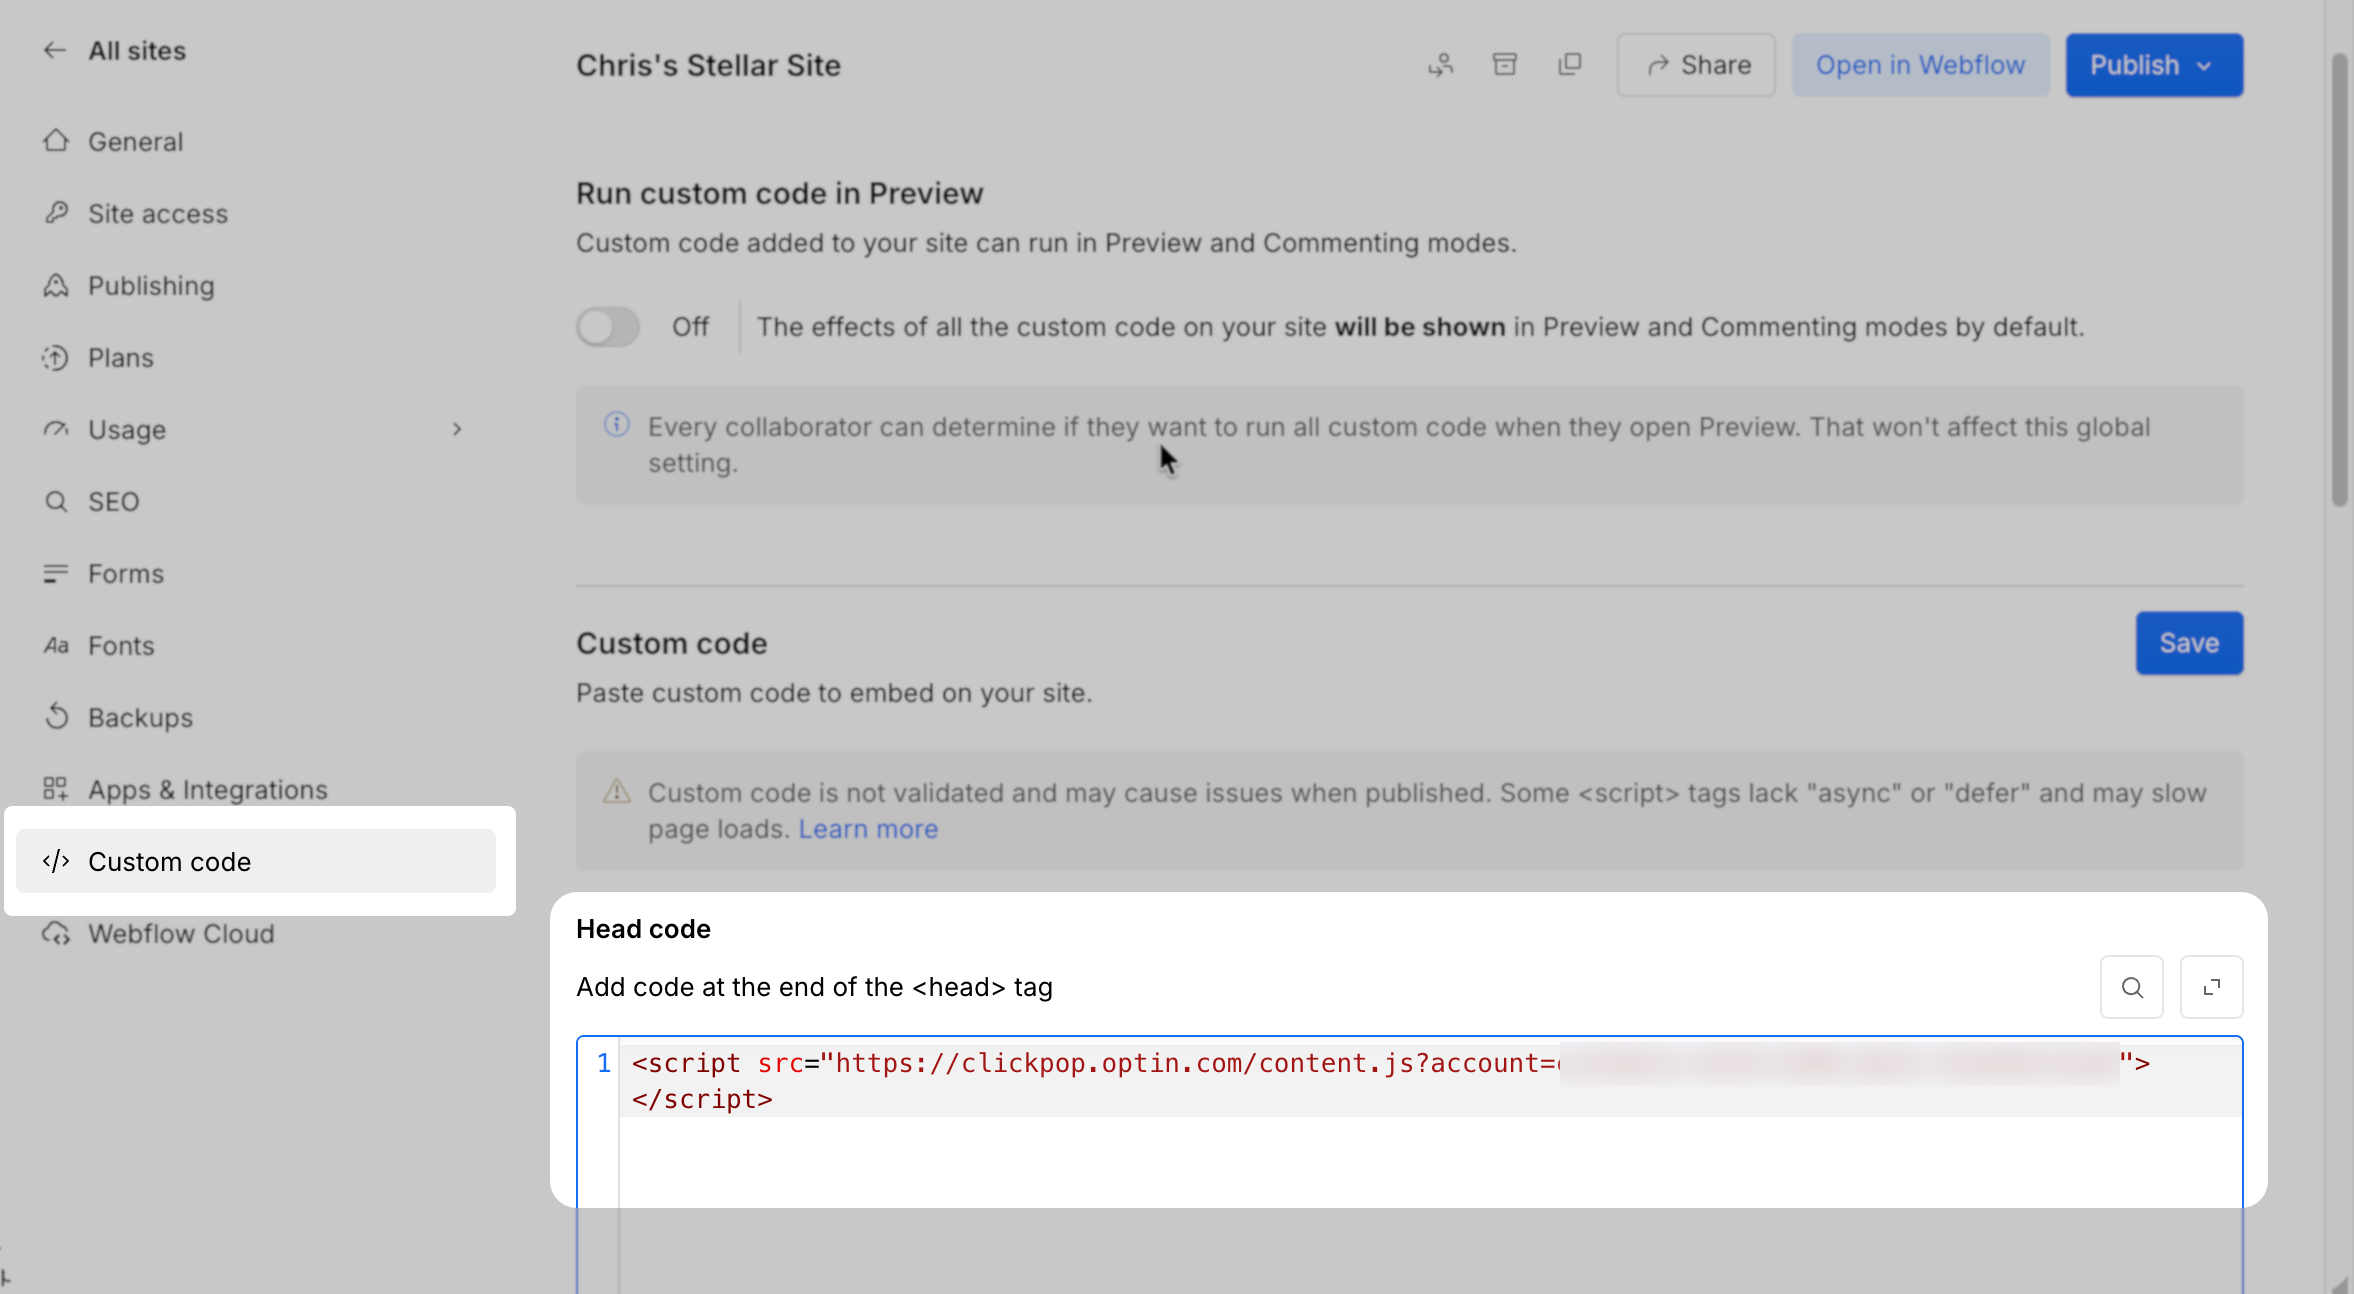Click the info icon in the collaborator notice

coord(617,425)
